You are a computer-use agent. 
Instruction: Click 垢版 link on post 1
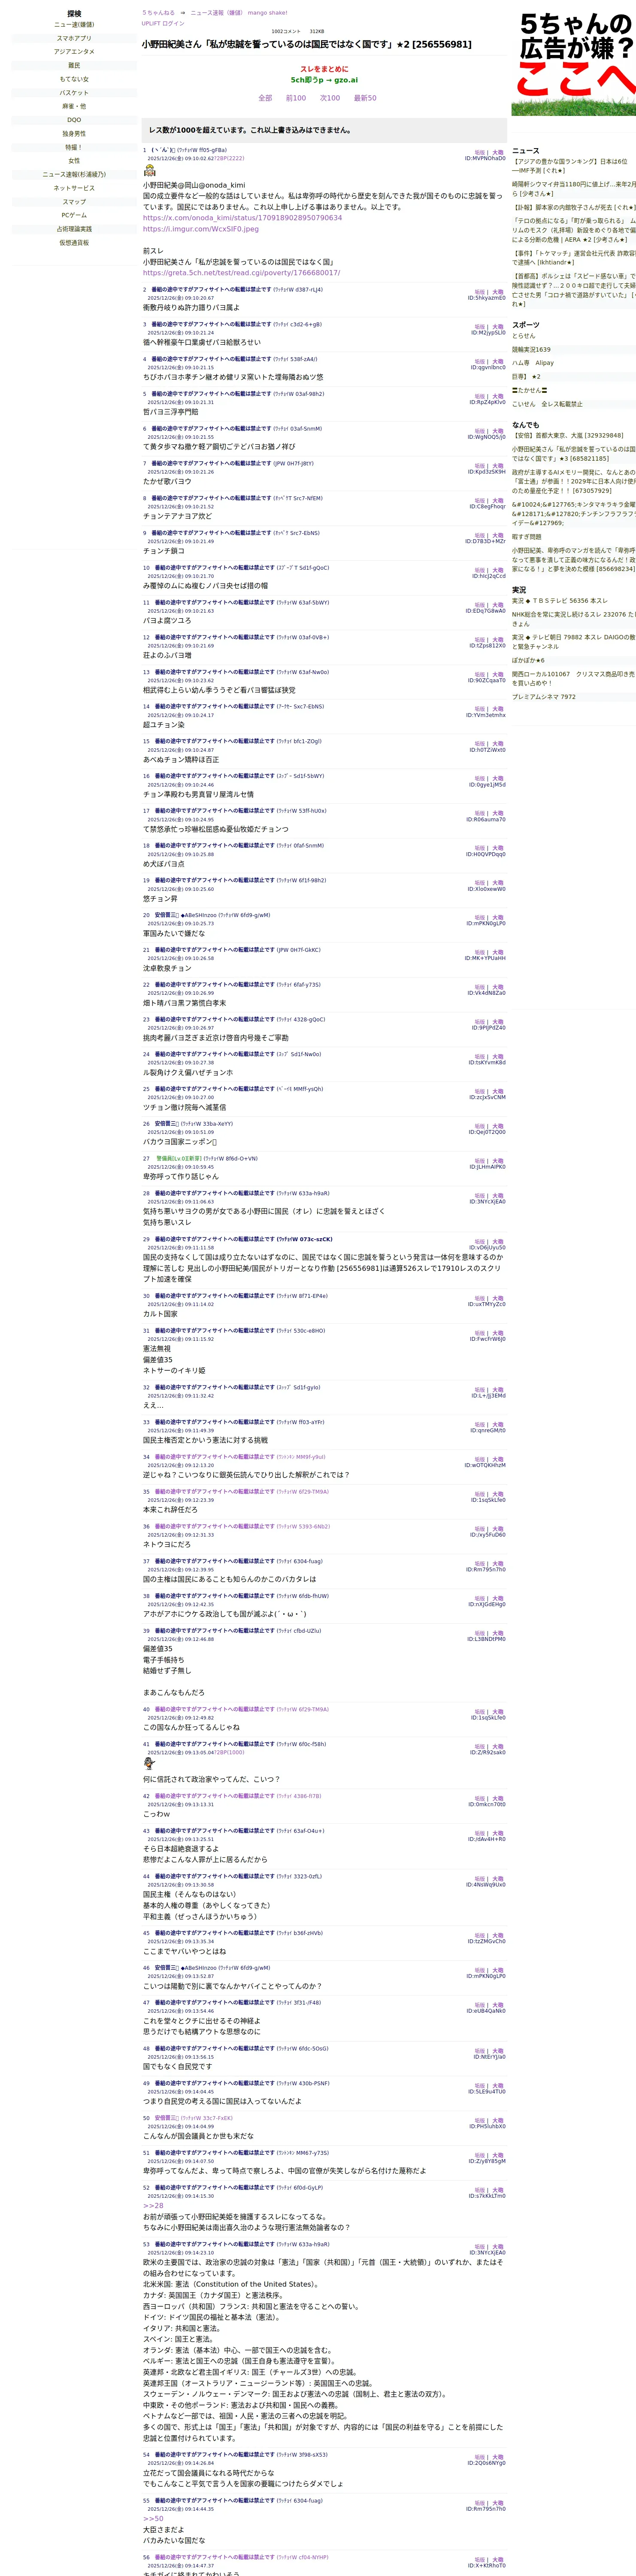click(480, 152)
